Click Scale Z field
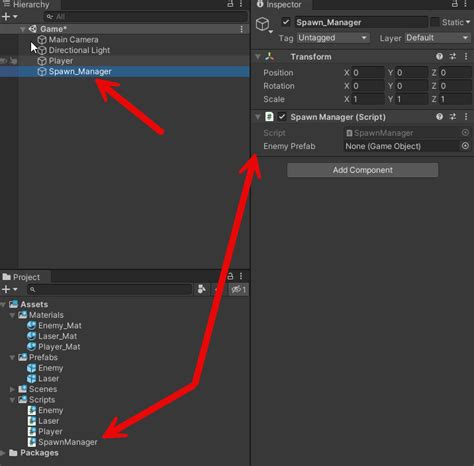This screenshot has height=466, width=474. tap(455, 99)
